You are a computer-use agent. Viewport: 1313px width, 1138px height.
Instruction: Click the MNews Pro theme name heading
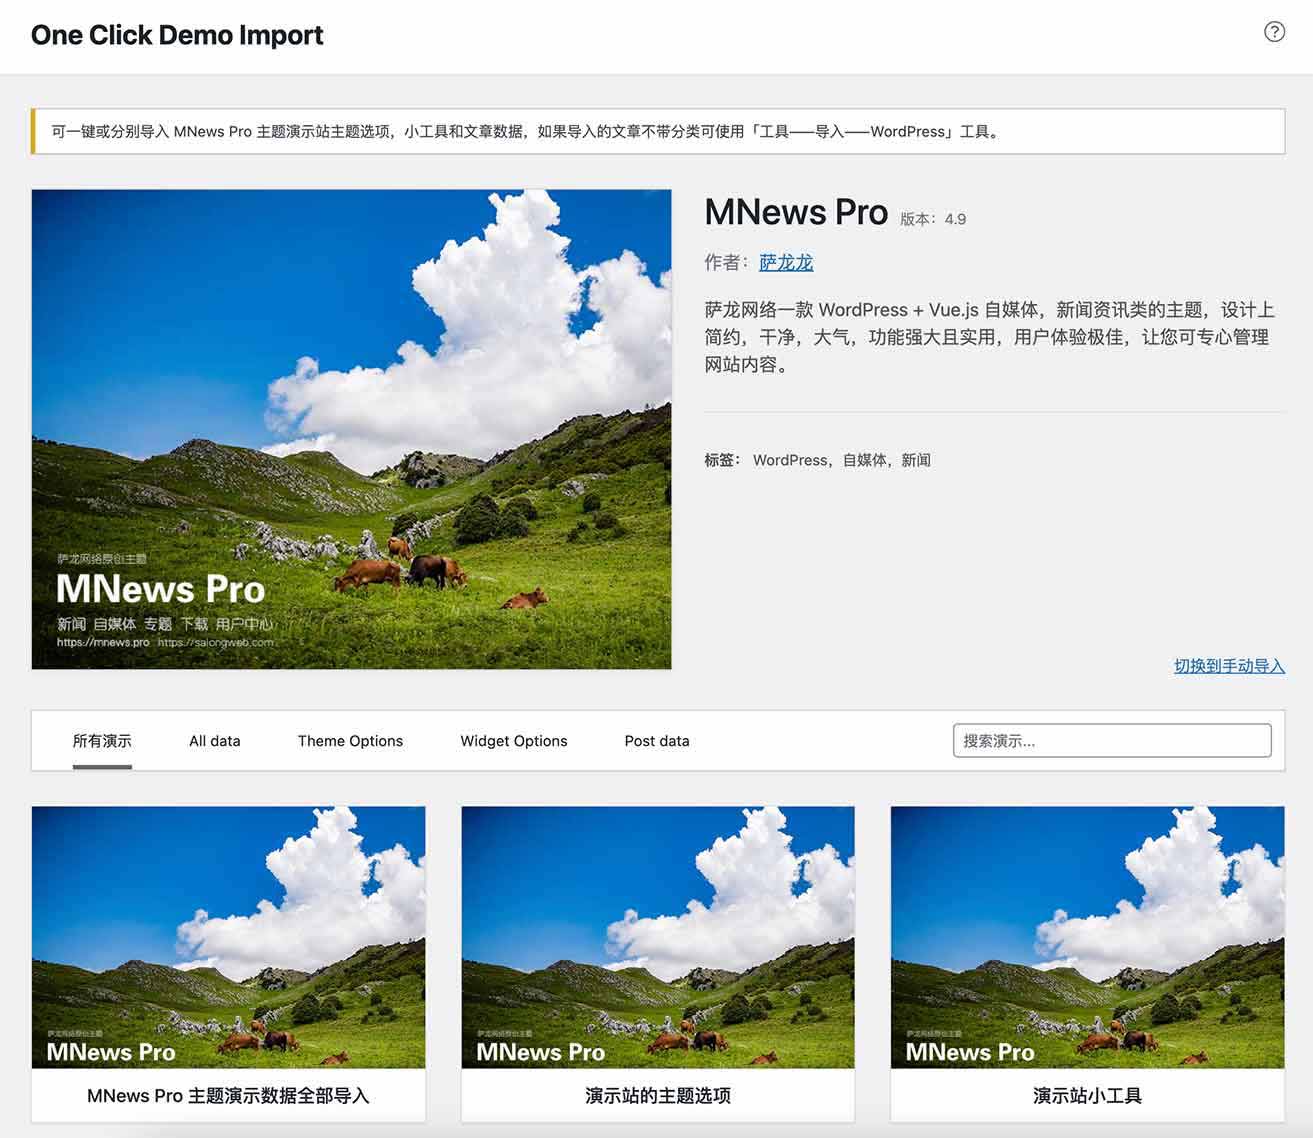click(796, 212)
